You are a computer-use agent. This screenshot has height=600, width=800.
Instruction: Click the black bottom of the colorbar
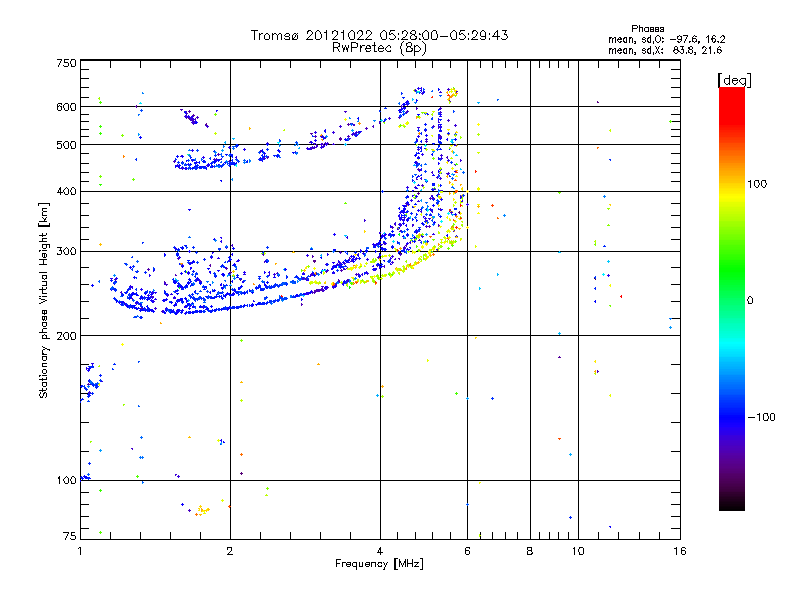731,503
